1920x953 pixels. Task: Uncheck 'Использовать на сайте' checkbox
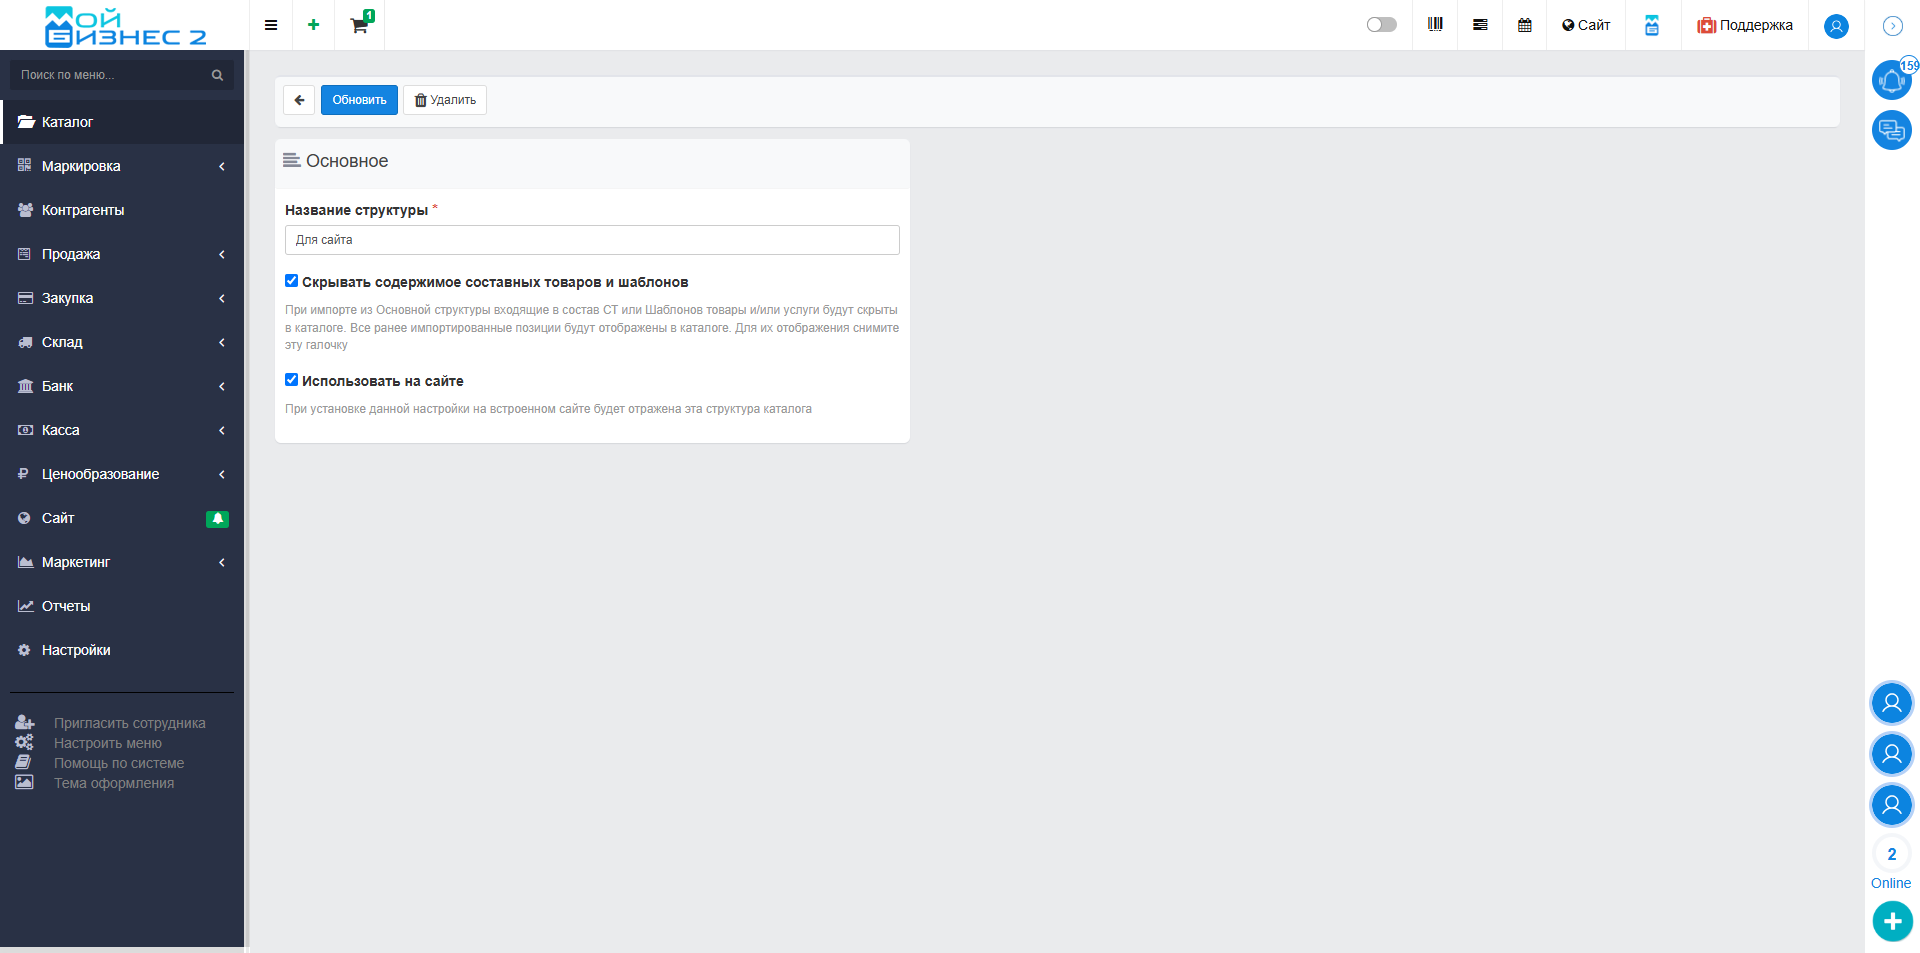tap(292, 380)
